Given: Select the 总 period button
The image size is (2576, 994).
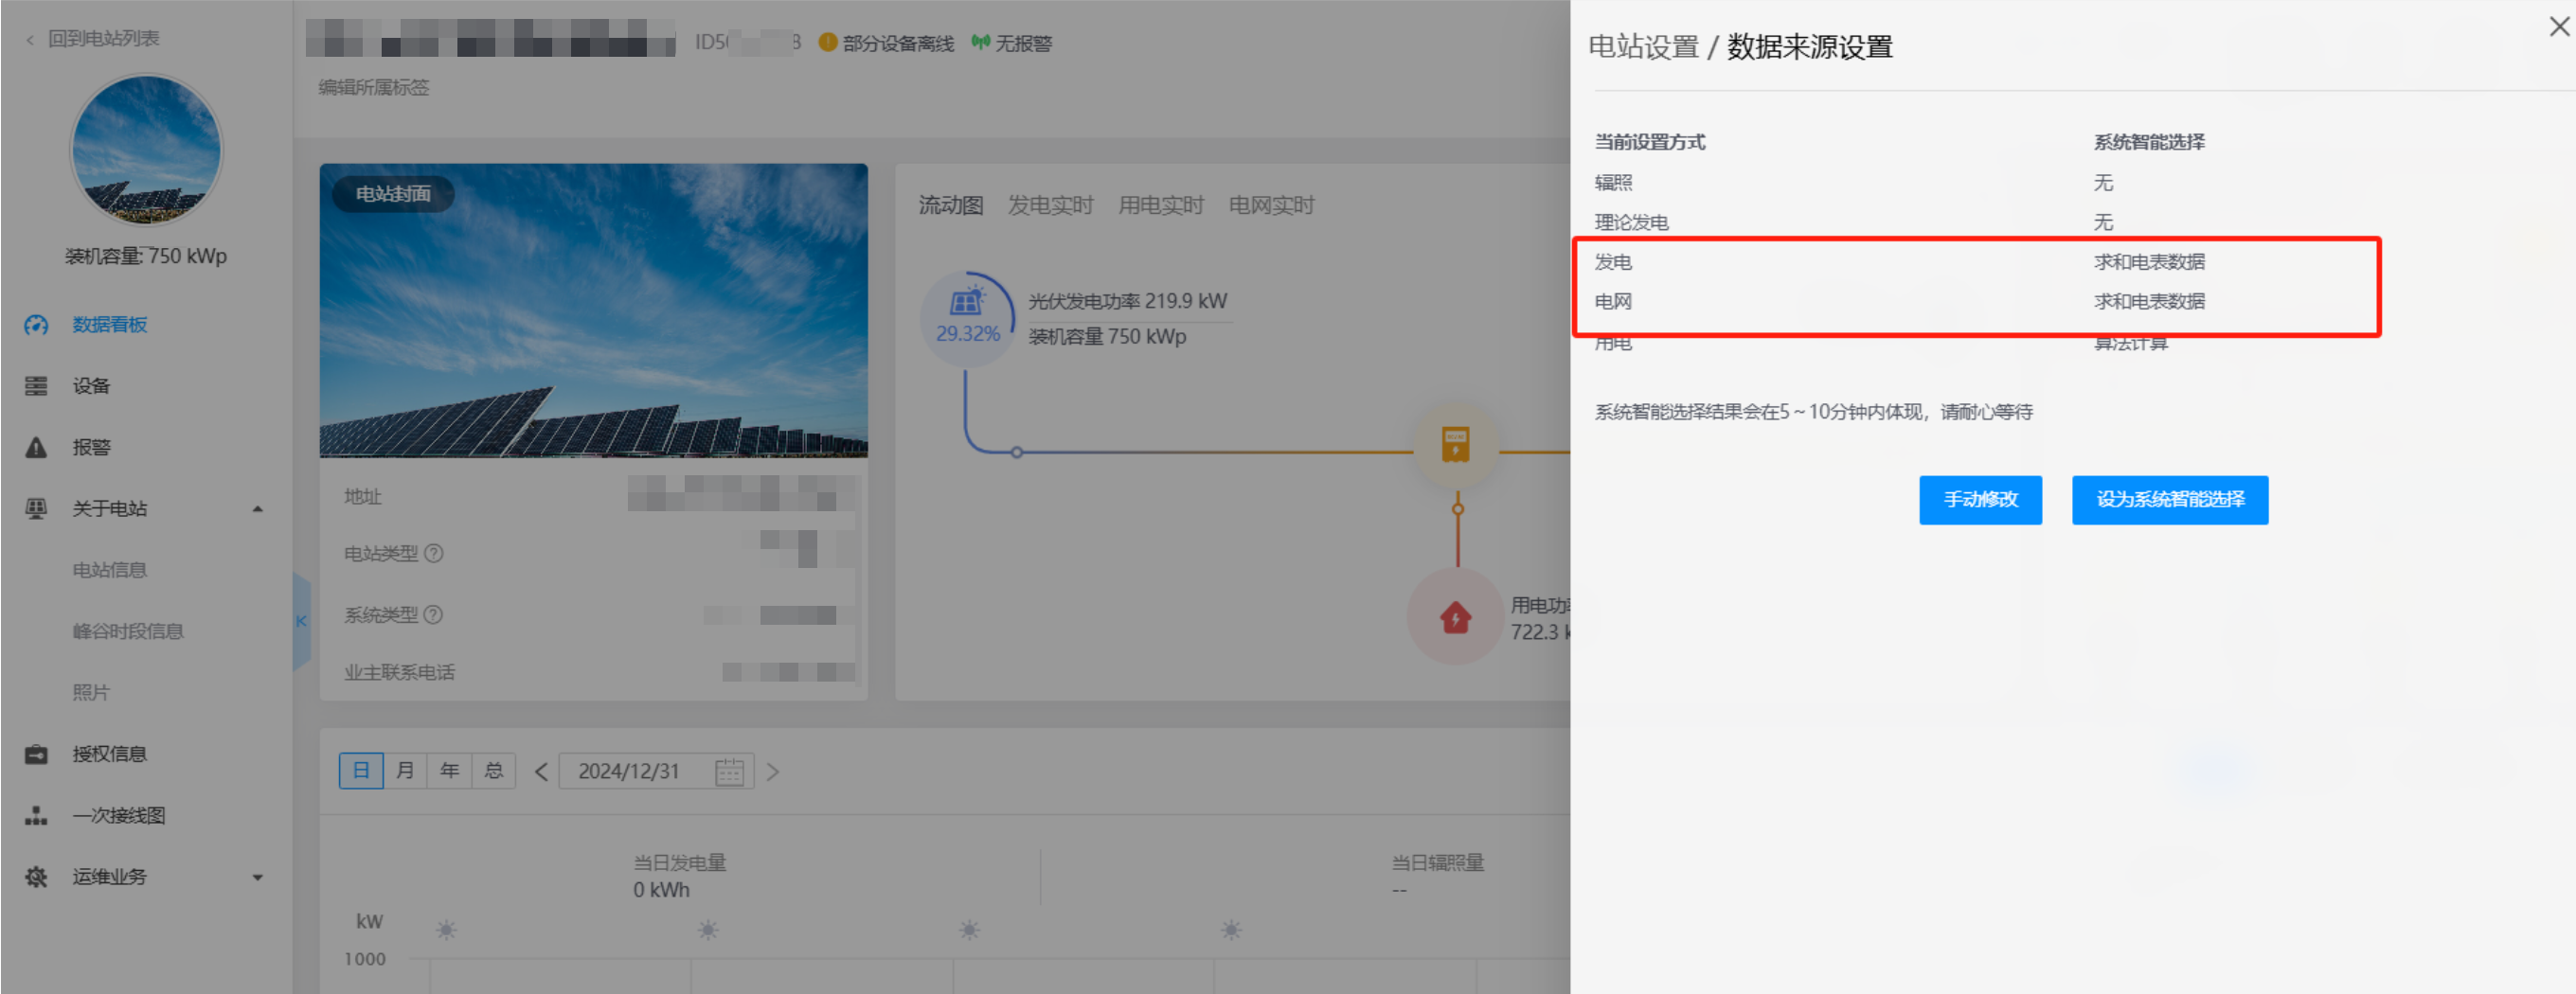Looking at the screenshot, I should [494, 771].
